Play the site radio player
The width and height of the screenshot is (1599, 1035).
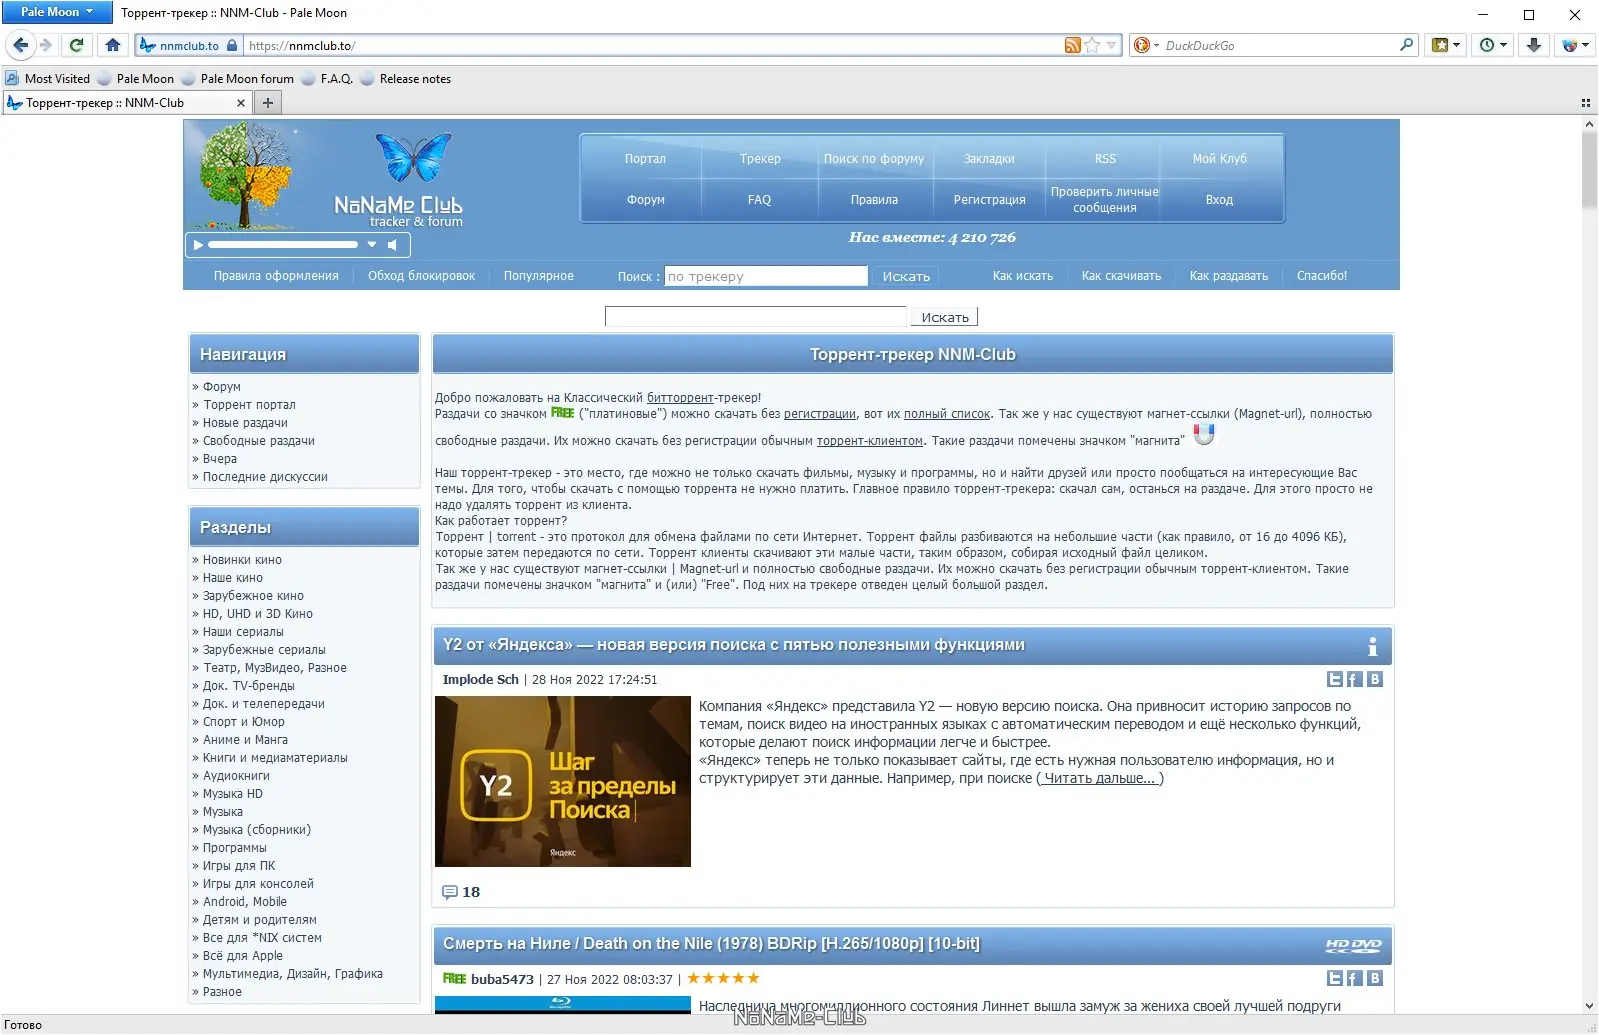[x=198, y=245]
